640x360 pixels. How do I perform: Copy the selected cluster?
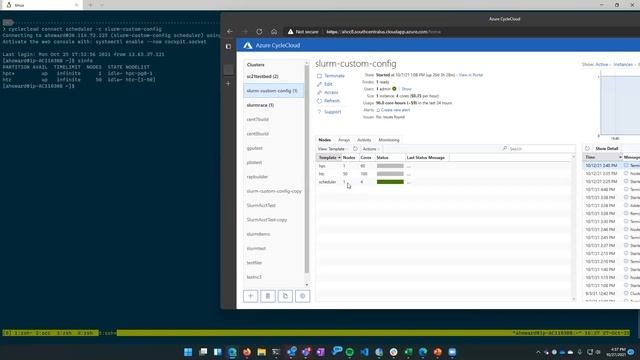point(285,296)
